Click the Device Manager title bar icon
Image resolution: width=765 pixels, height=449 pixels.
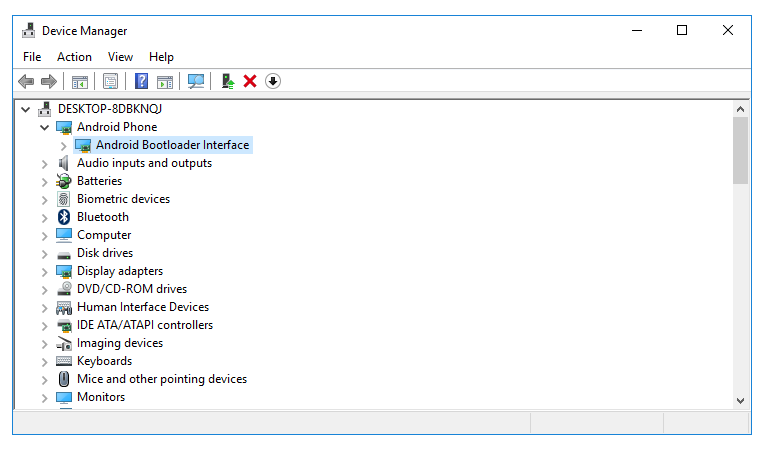click(x=29, y=30)
